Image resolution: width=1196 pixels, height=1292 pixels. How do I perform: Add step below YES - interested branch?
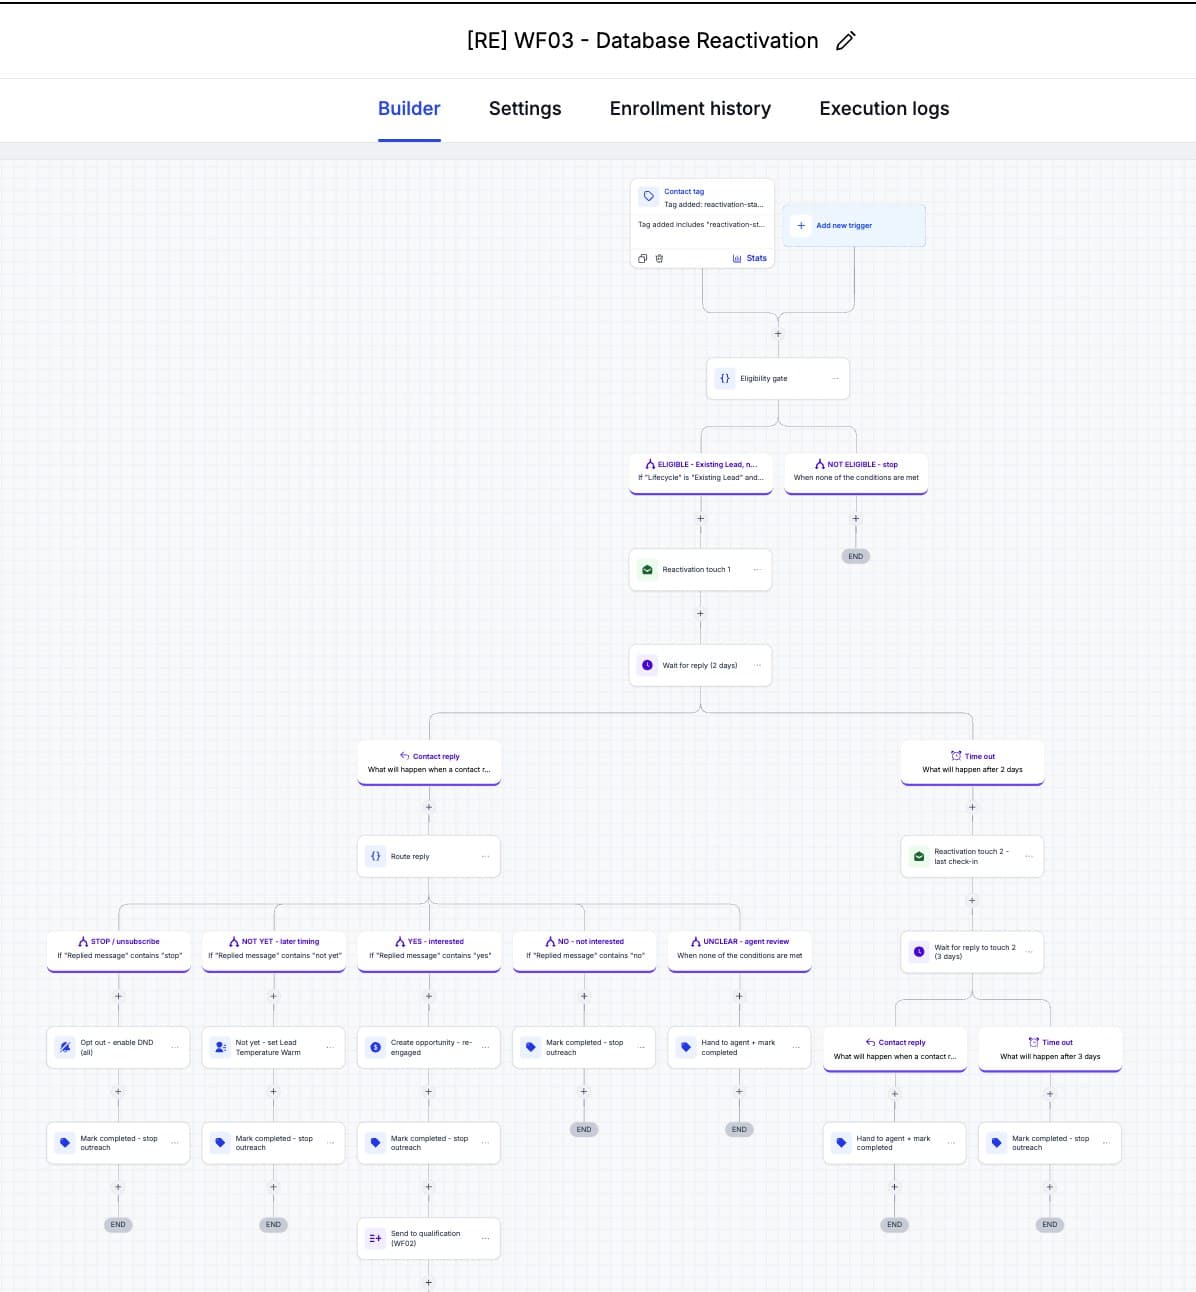pos(429,996)
